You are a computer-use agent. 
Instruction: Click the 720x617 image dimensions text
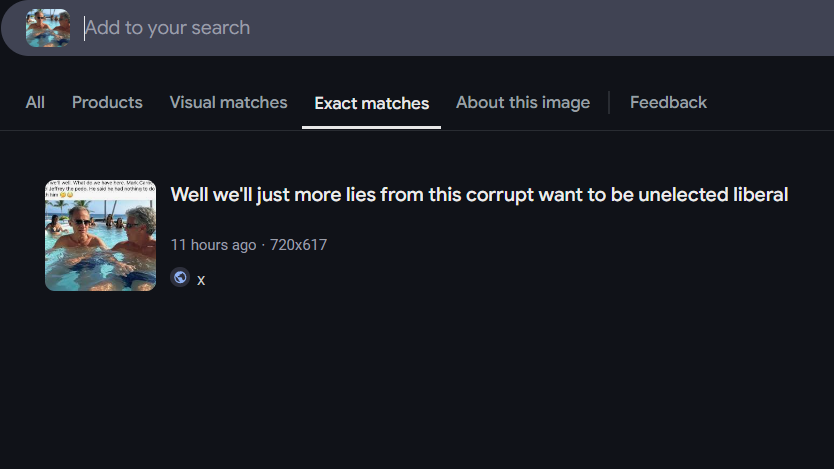298,245
